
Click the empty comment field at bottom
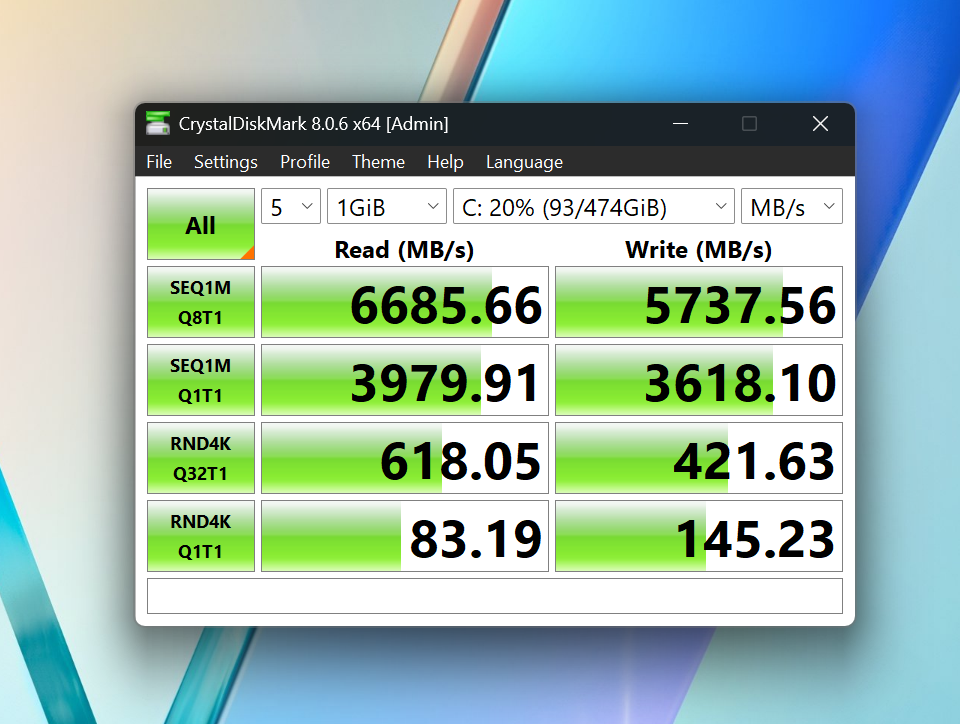coord(494,596)
